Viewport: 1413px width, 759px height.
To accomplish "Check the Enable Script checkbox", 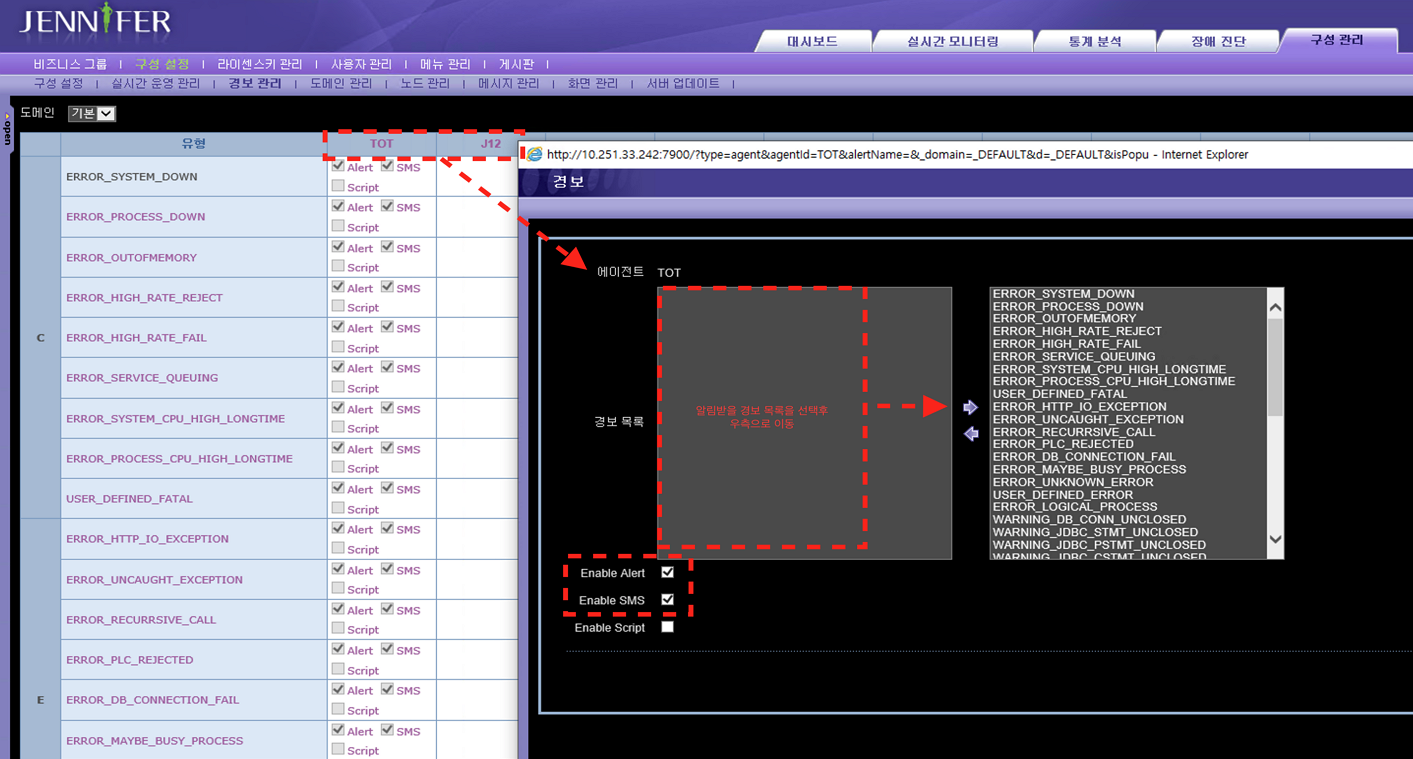I will point(667,627).
